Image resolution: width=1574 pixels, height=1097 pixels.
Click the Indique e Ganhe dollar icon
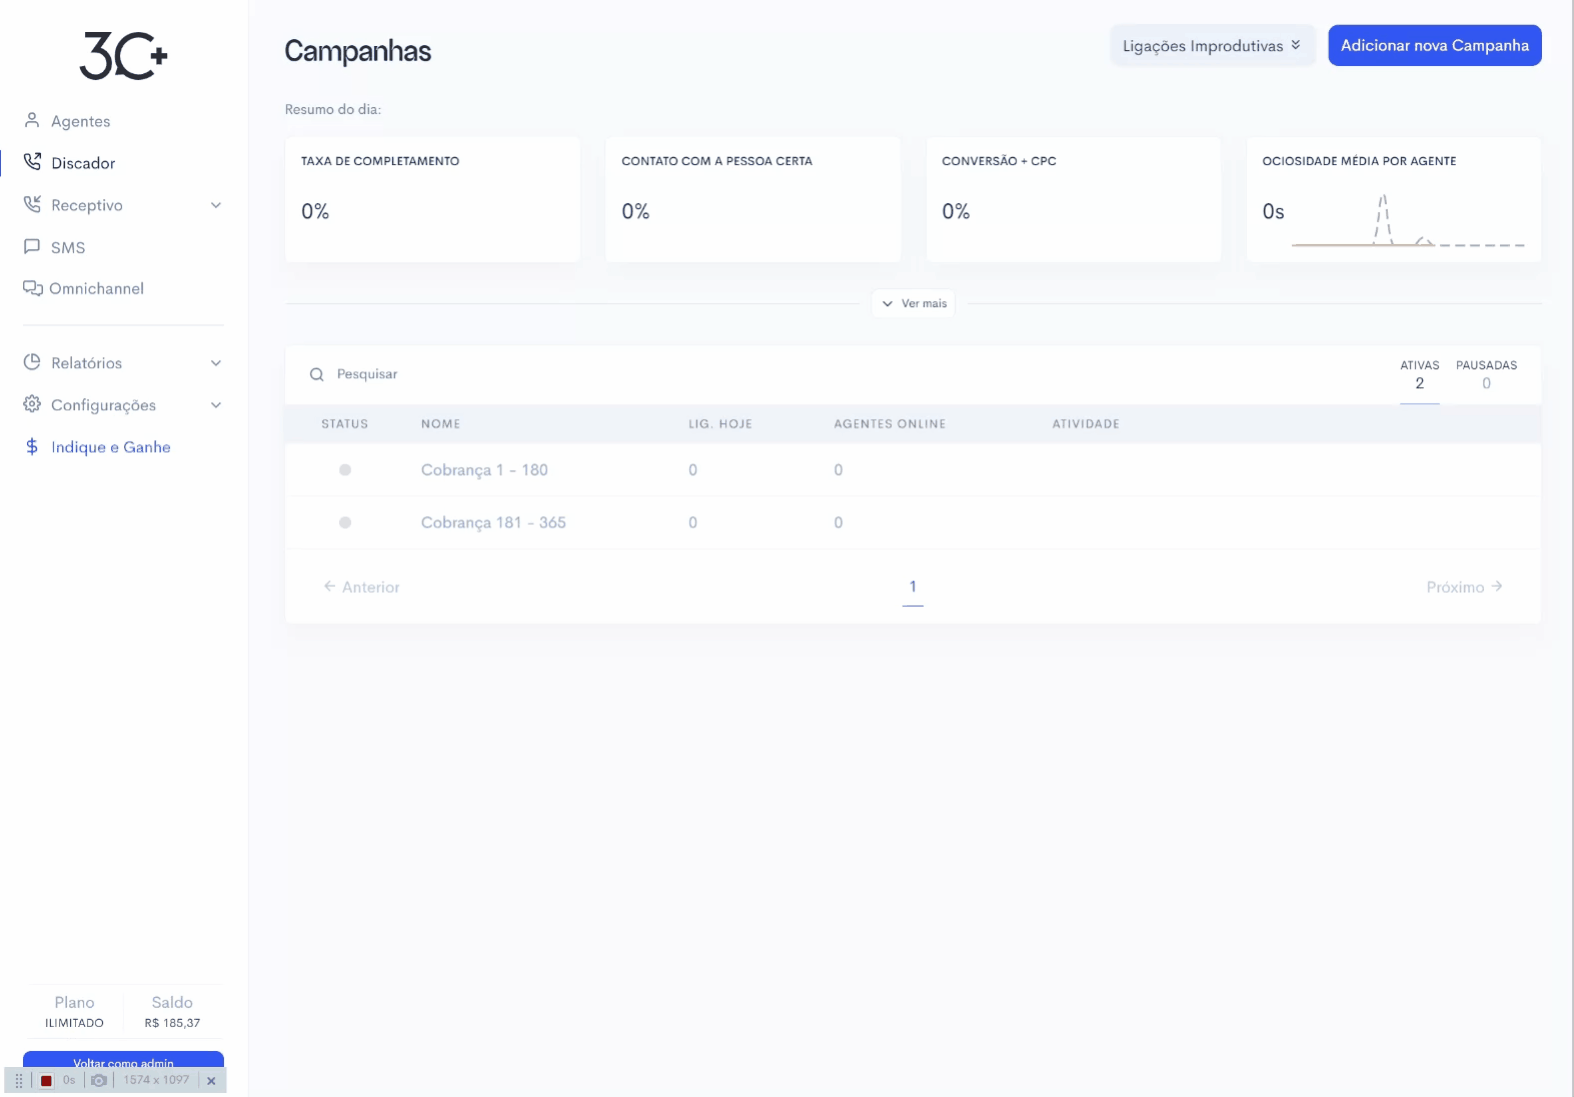tap(32, 446)
